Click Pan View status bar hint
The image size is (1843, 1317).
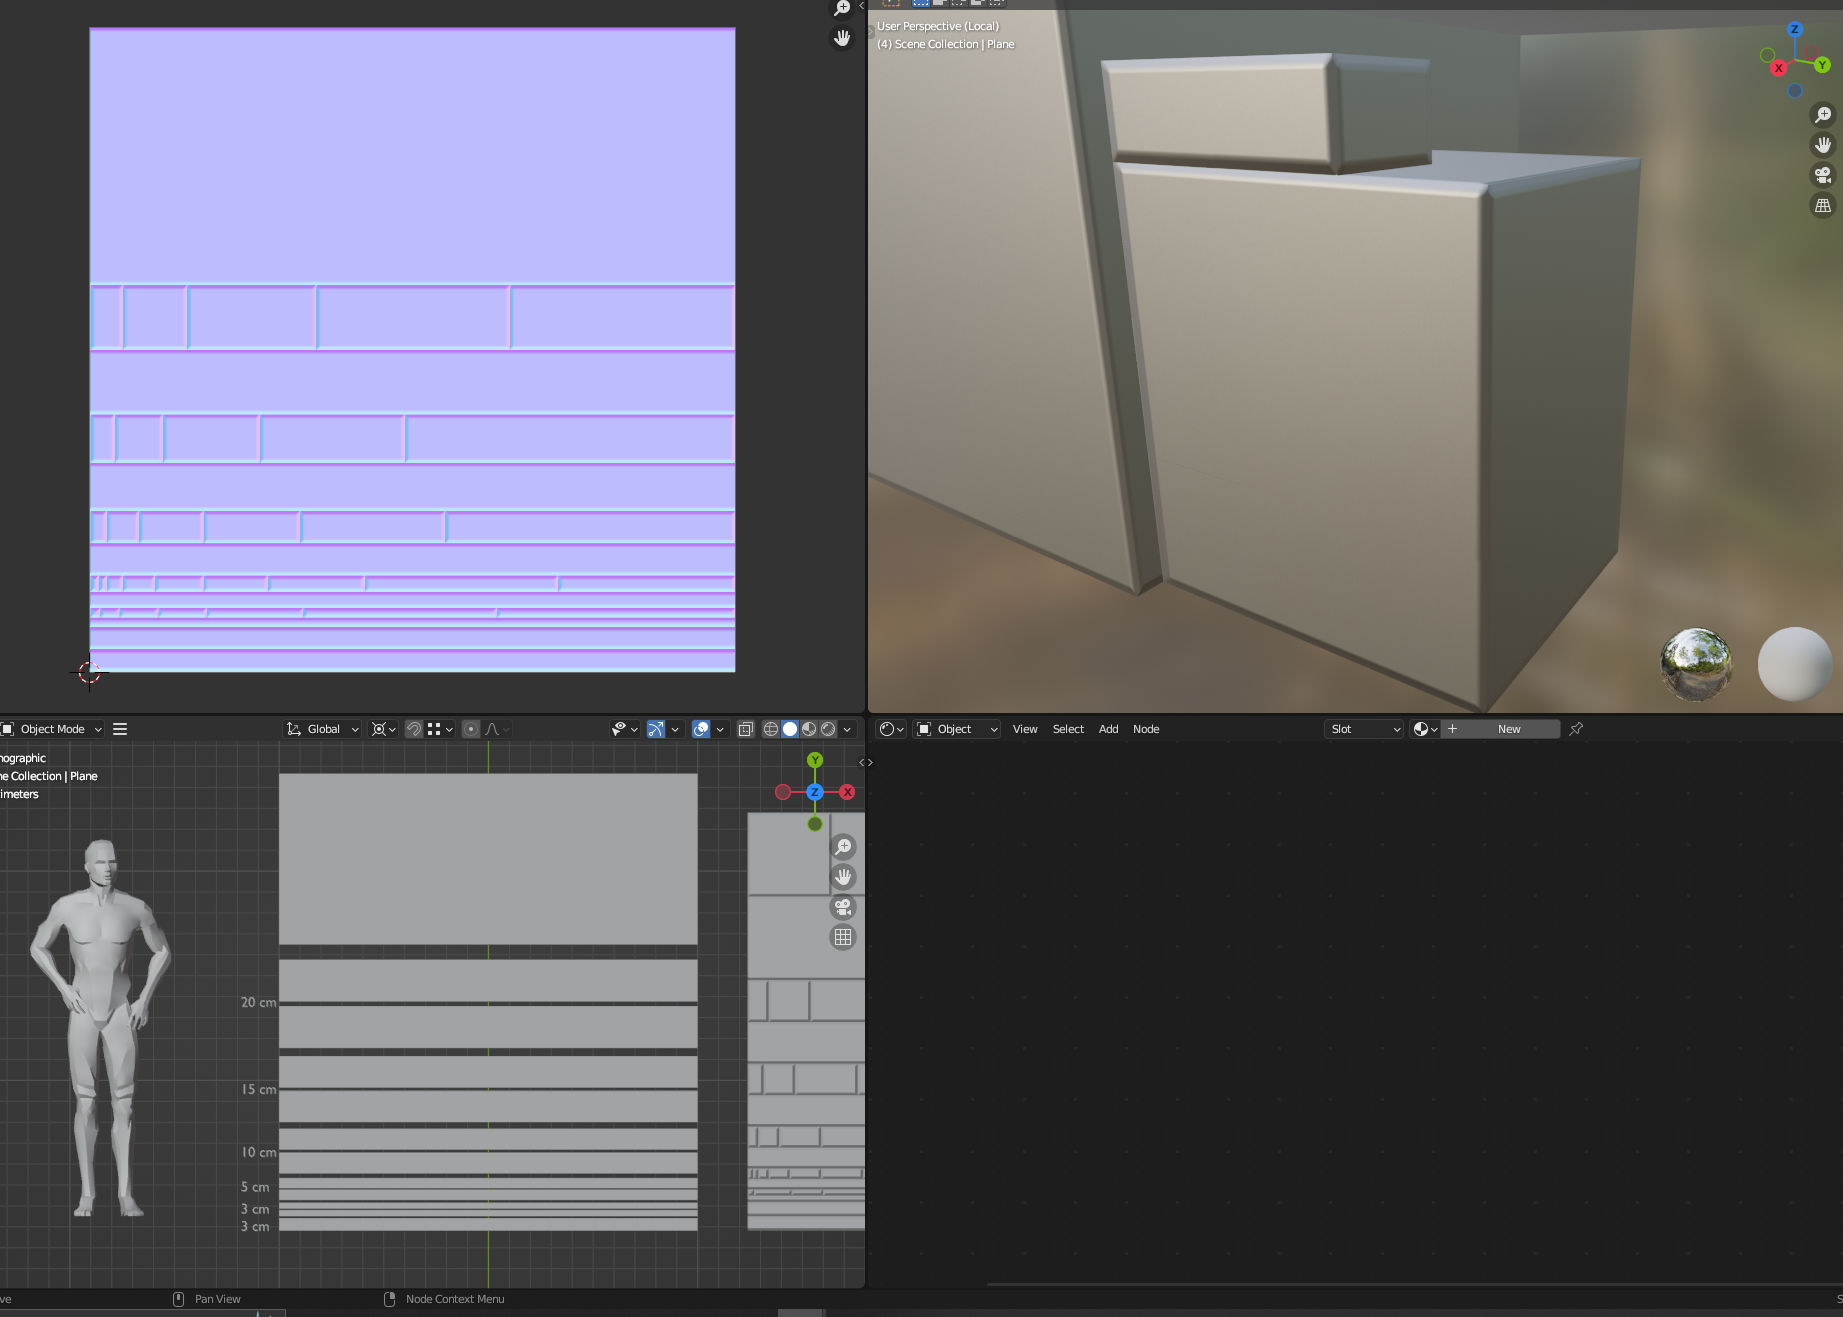click(217, 1299)
